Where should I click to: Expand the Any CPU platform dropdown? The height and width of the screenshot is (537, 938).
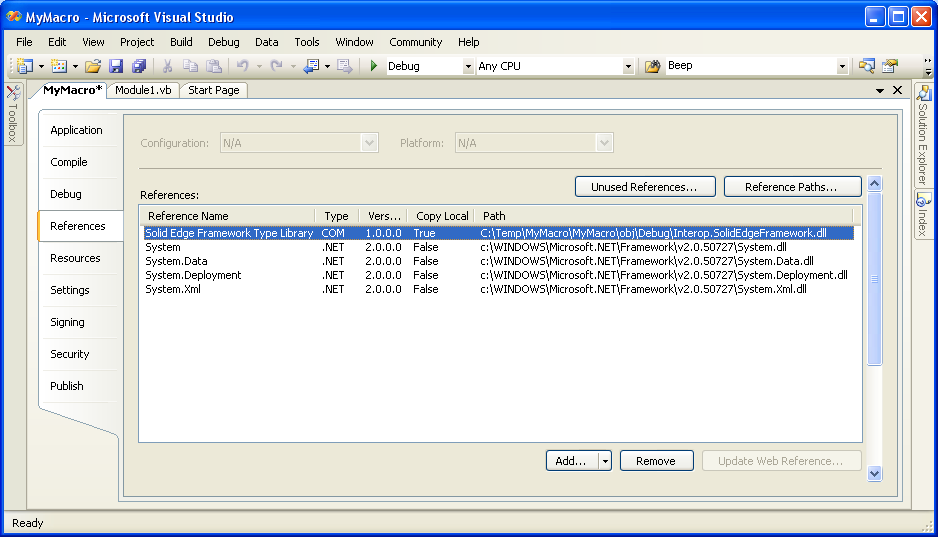pyautogui.click(x=628, y=67)
